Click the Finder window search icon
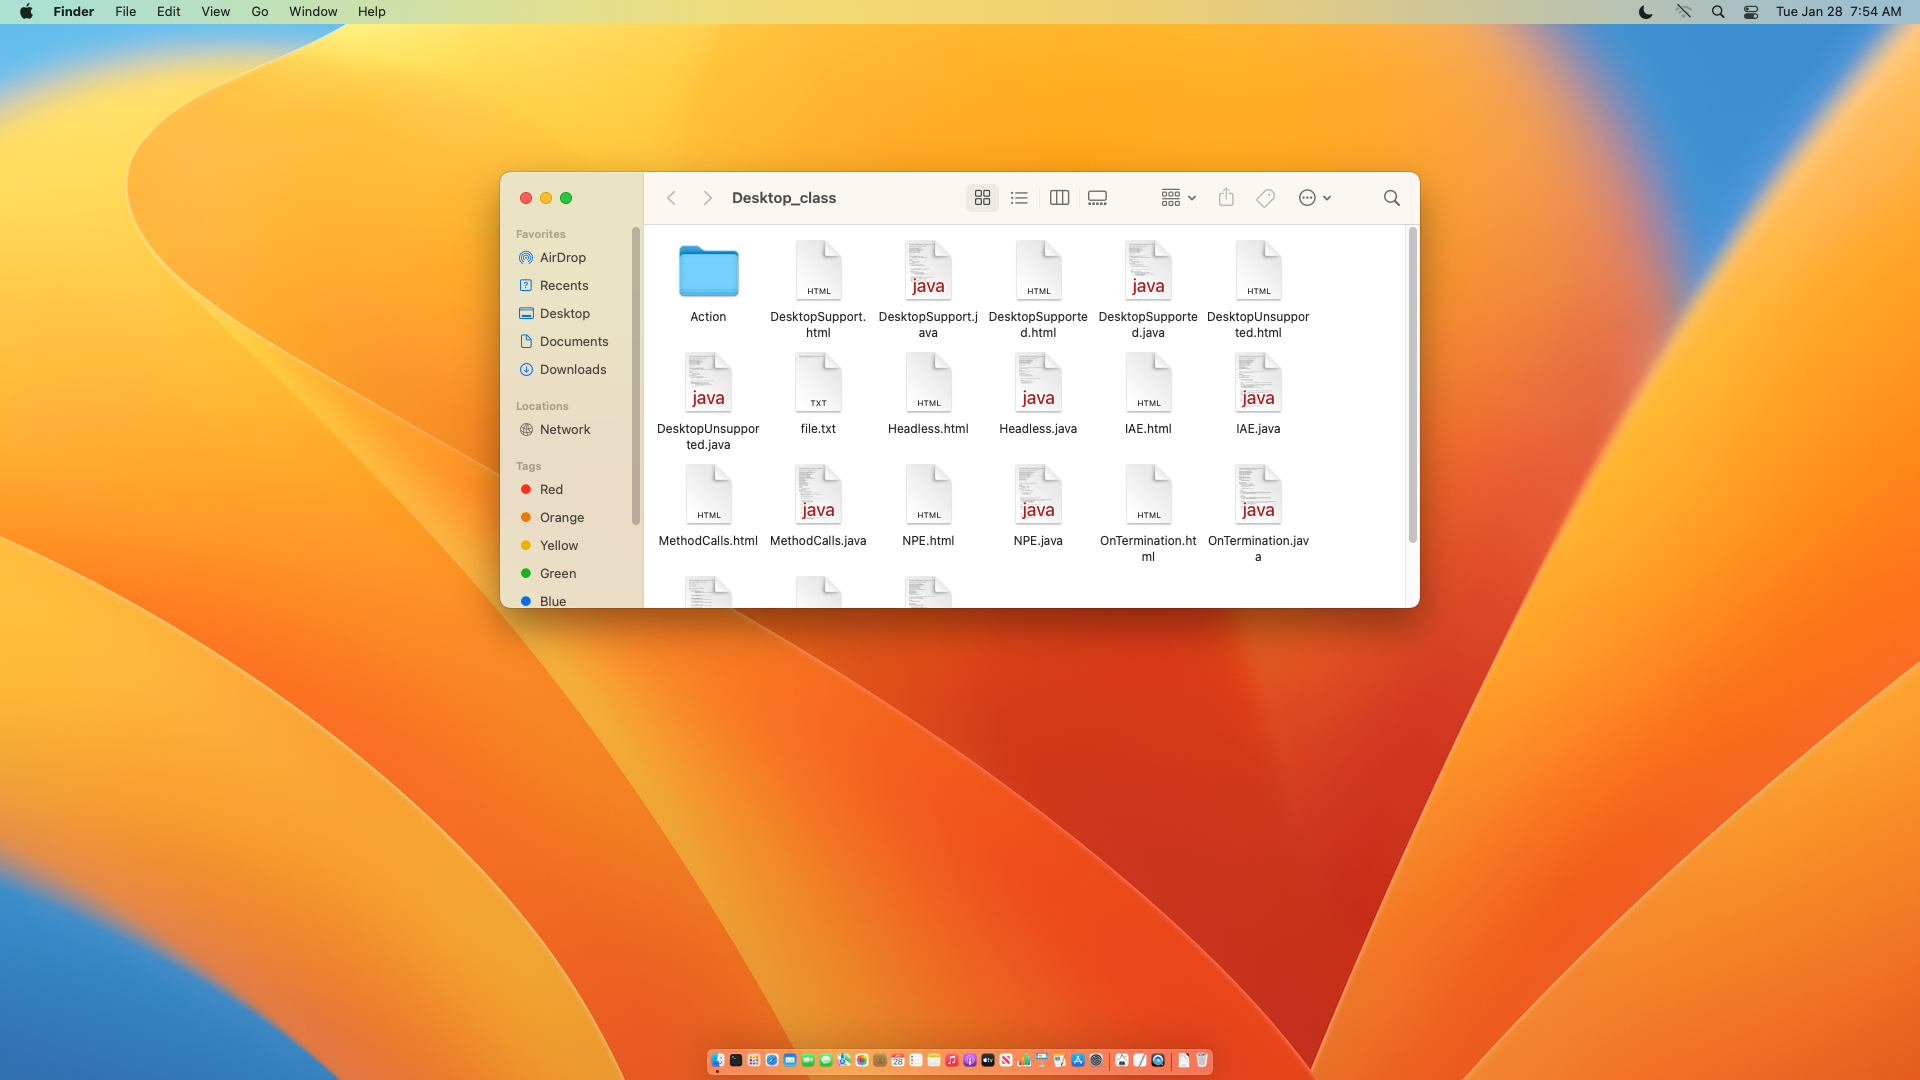The width and height of the screenshot is (1920, 1080). click(1391, 198)
